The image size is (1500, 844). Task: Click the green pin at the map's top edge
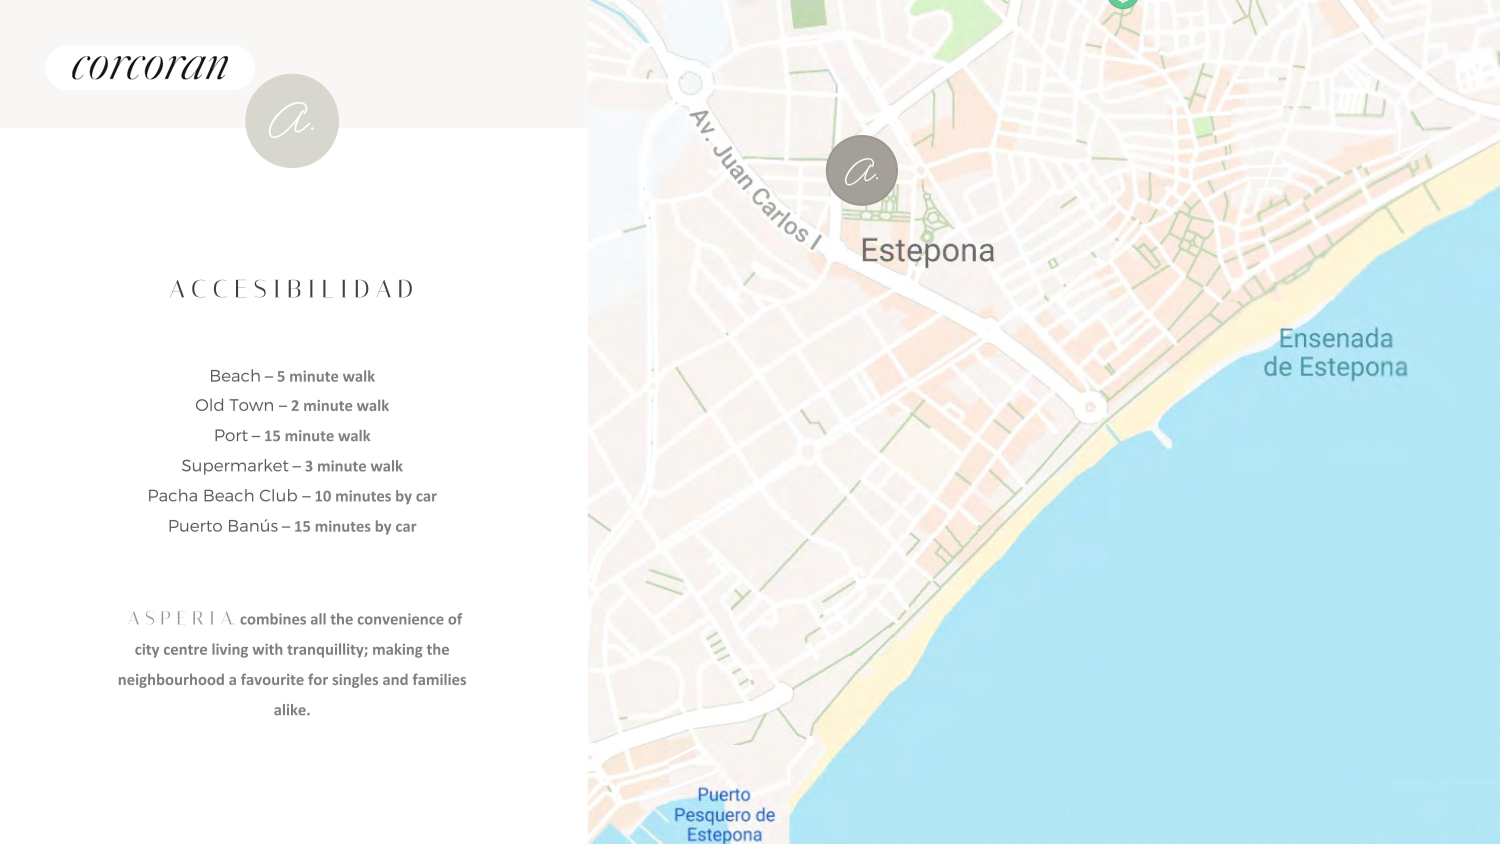click(1122, 3)
